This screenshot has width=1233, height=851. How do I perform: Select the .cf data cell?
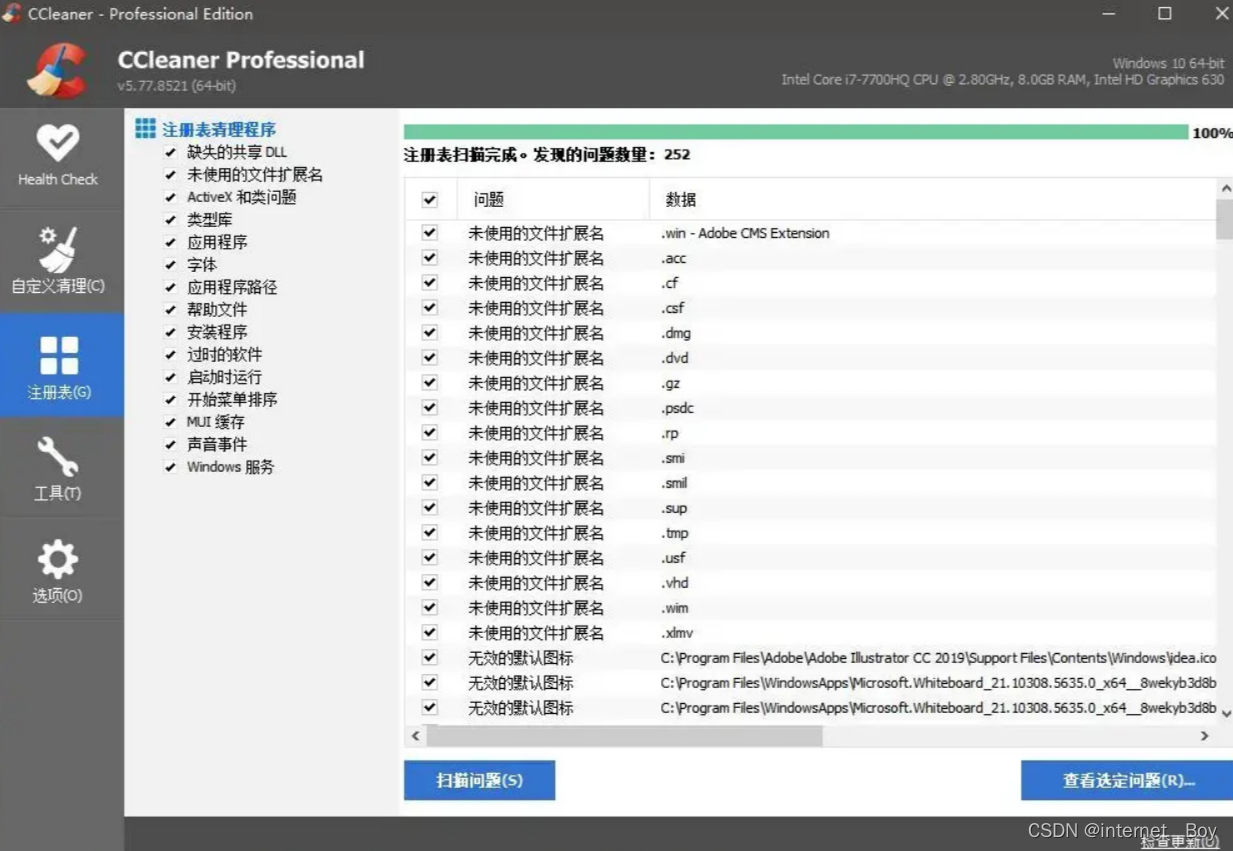coord(670,283)
